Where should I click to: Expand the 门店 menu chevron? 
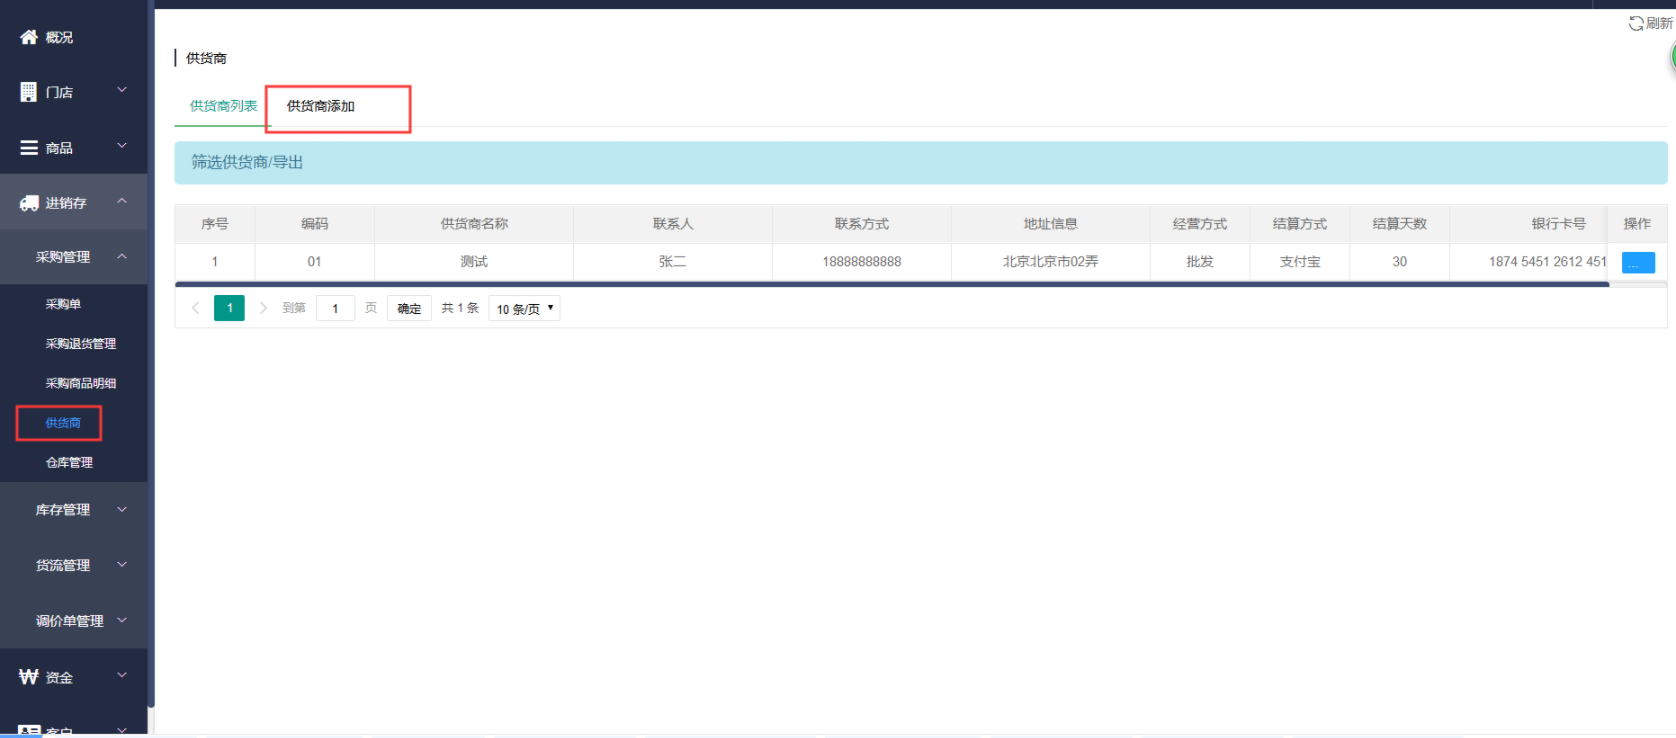(x=122, y=90)
